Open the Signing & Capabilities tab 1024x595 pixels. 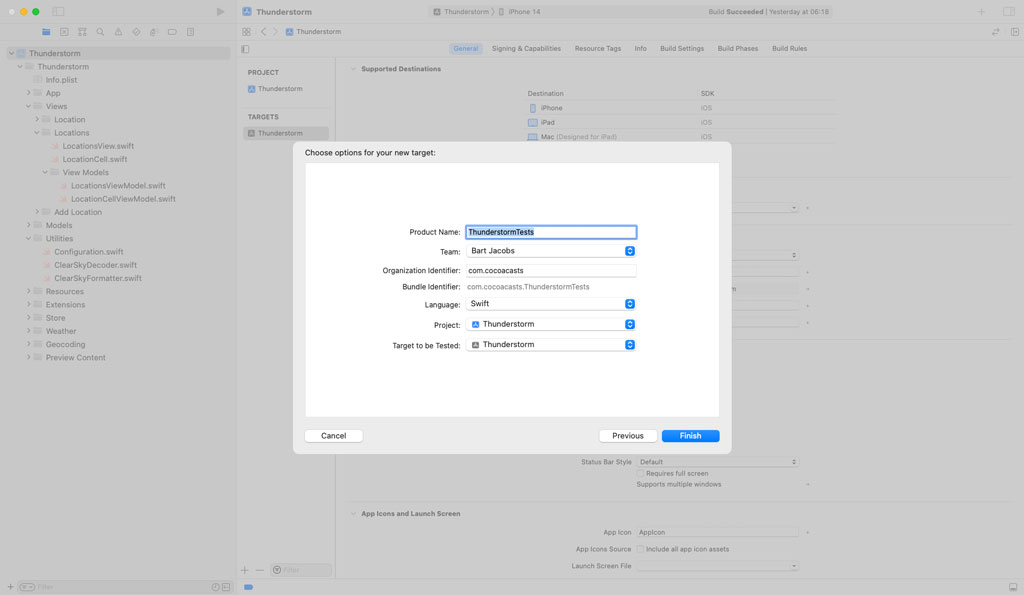tap(526, 47)
